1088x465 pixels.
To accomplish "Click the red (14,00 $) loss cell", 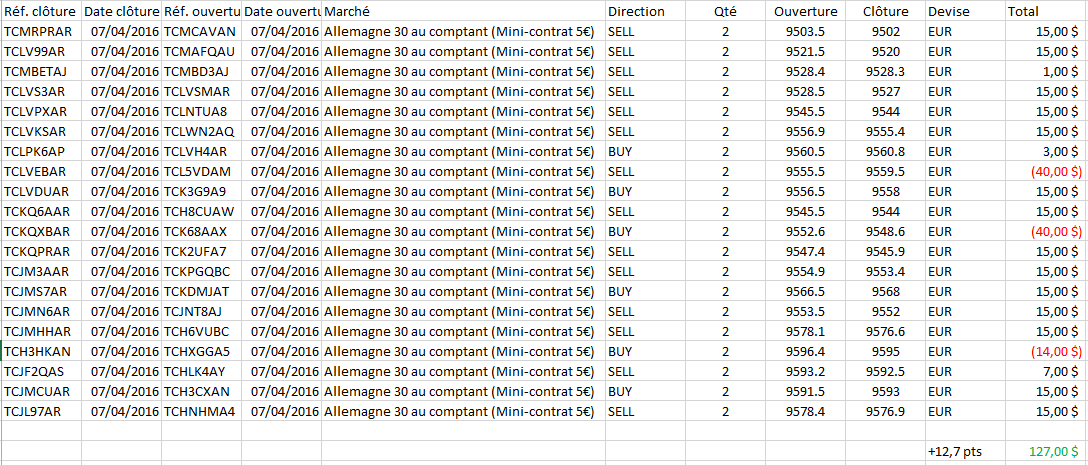I will (1045, 351).
